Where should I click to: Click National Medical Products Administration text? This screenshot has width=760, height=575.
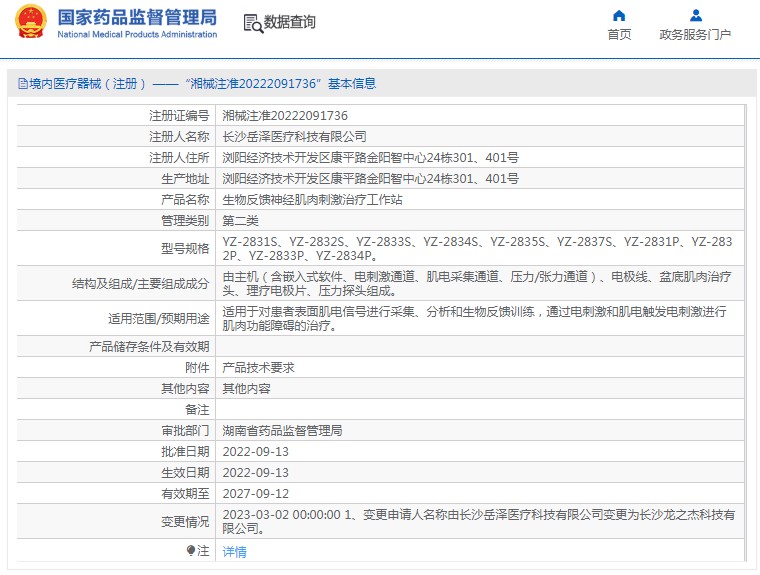137,34
